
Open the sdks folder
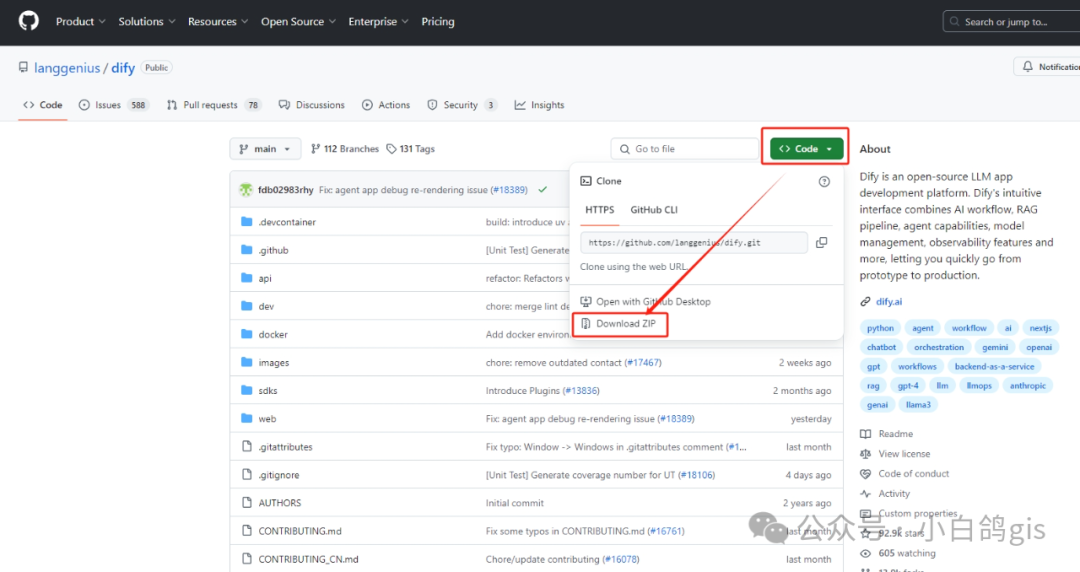[x=268, y=391]
